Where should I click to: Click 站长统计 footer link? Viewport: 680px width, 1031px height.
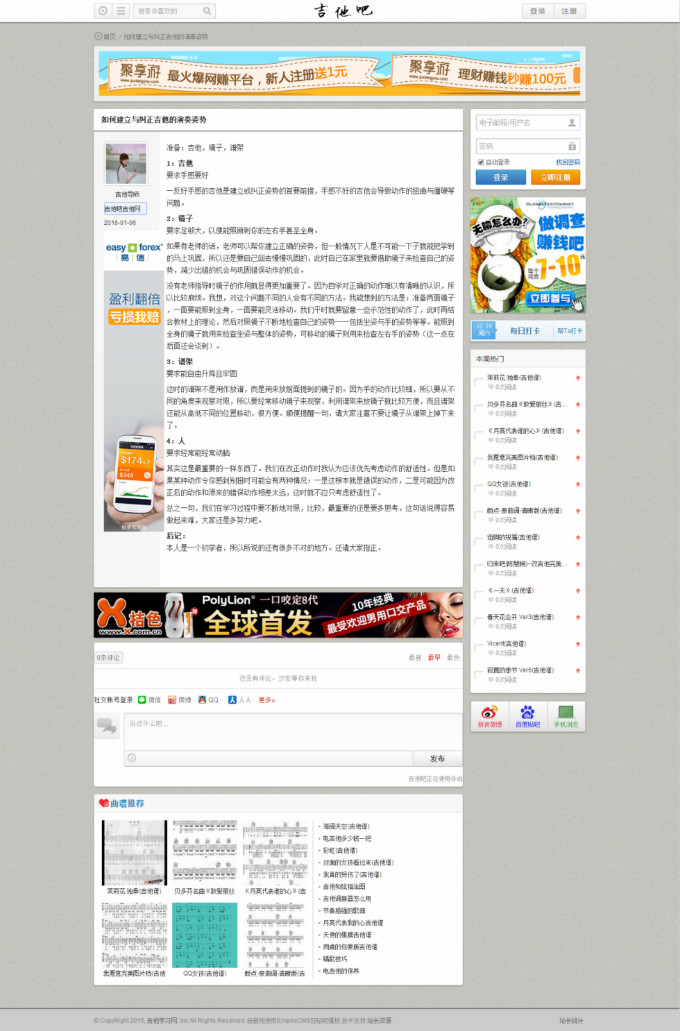[x=571, y=1020]
